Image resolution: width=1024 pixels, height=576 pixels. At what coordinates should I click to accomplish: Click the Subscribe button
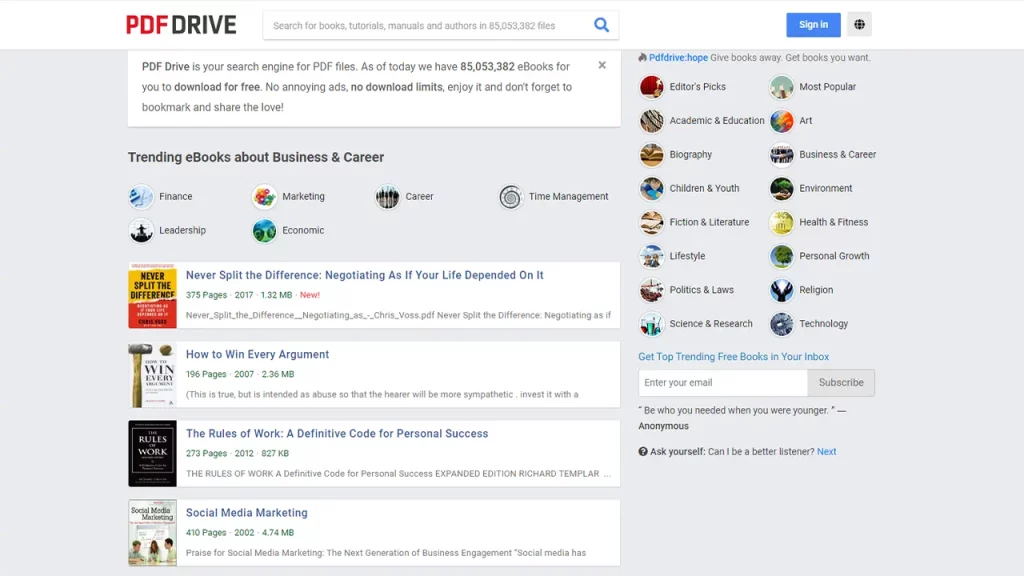pyautogui.click(x=841, y=383)
